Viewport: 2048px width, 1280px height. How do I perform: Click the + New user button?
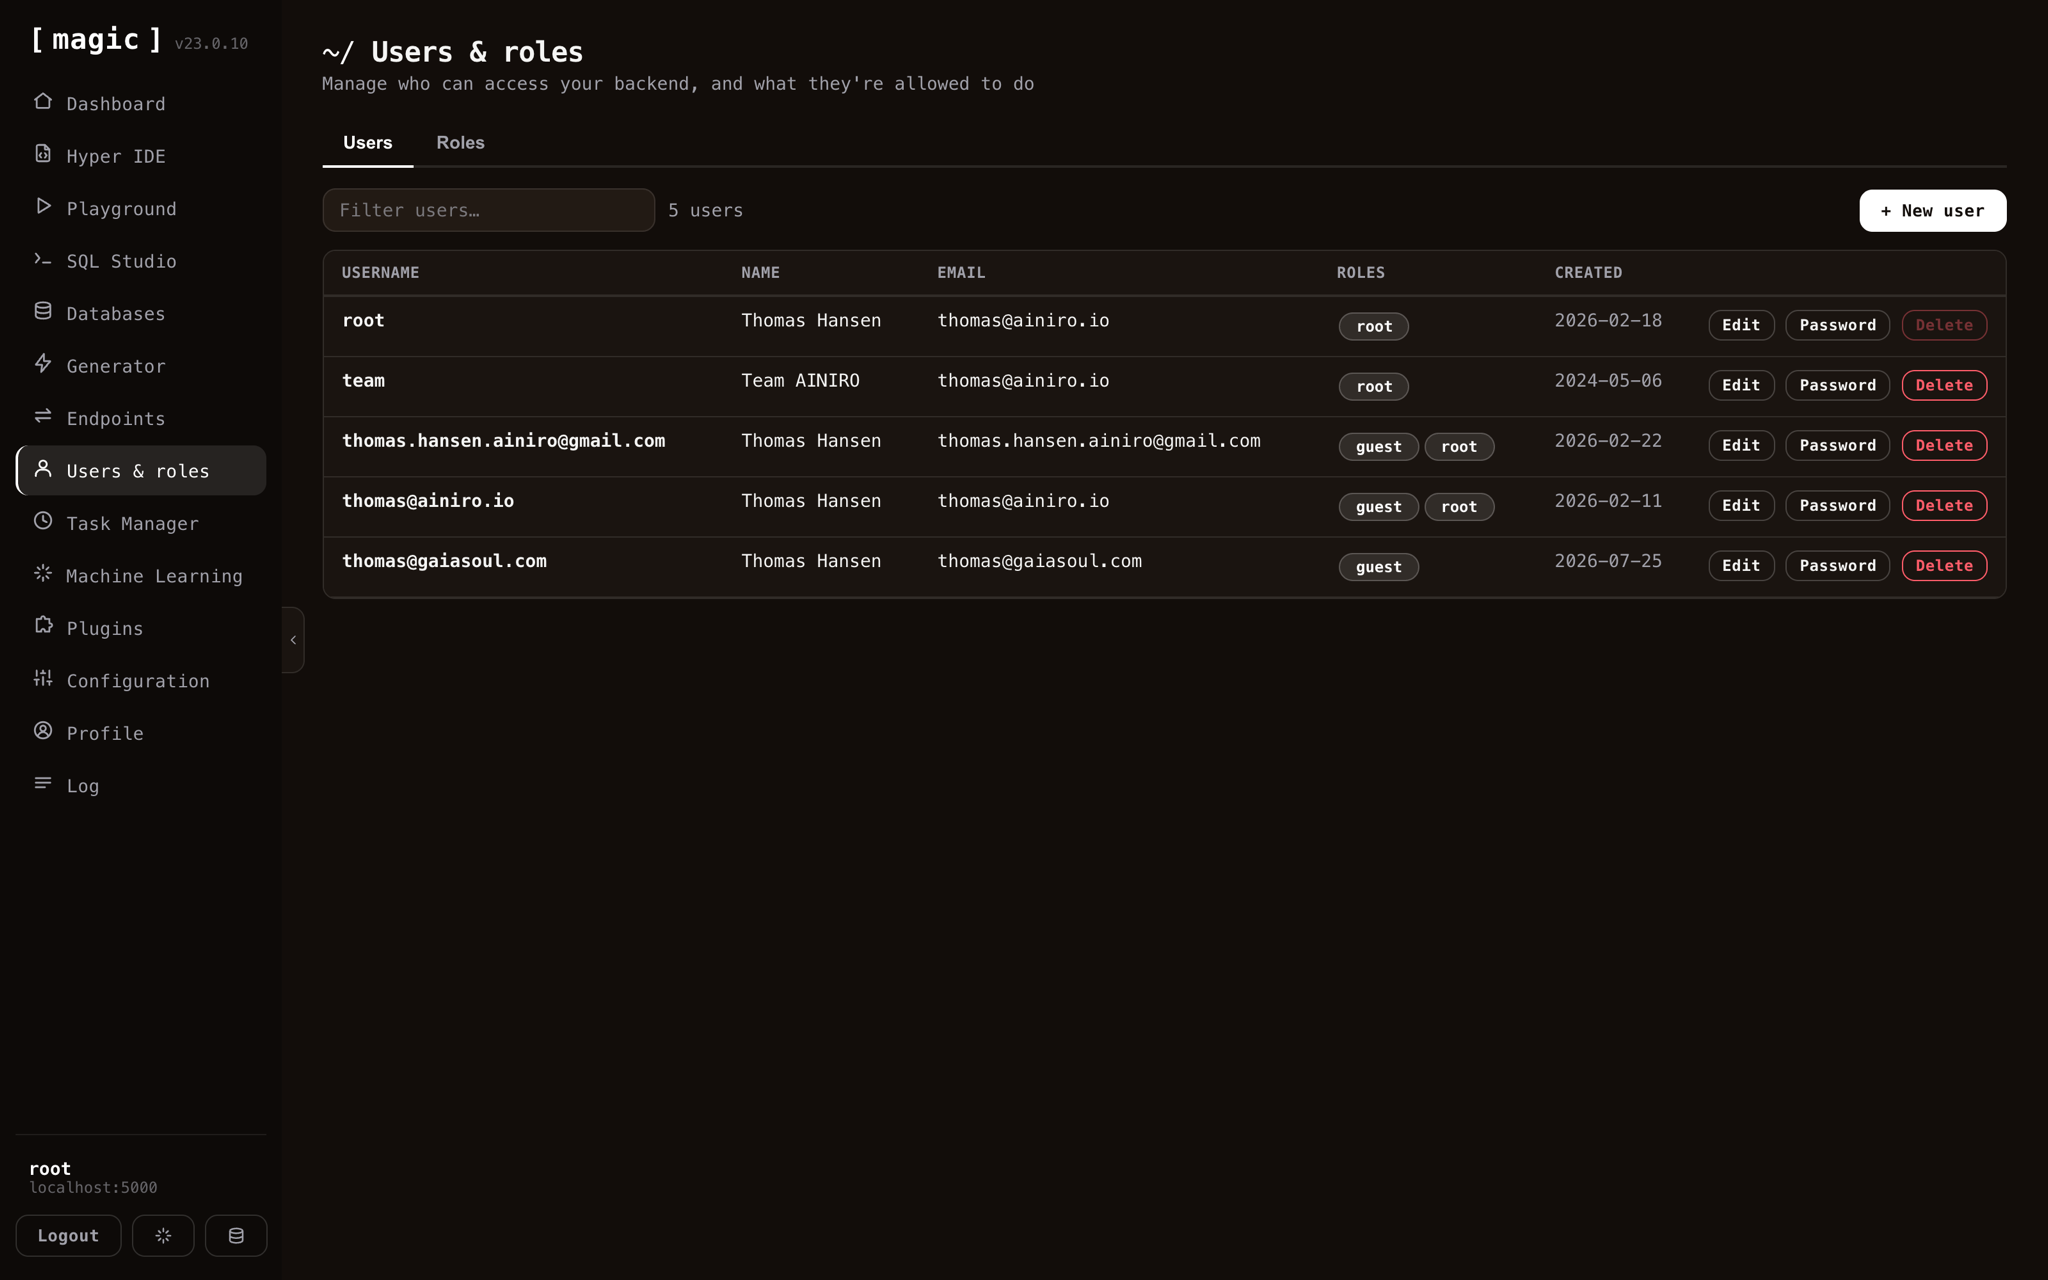coord(1932,211)
